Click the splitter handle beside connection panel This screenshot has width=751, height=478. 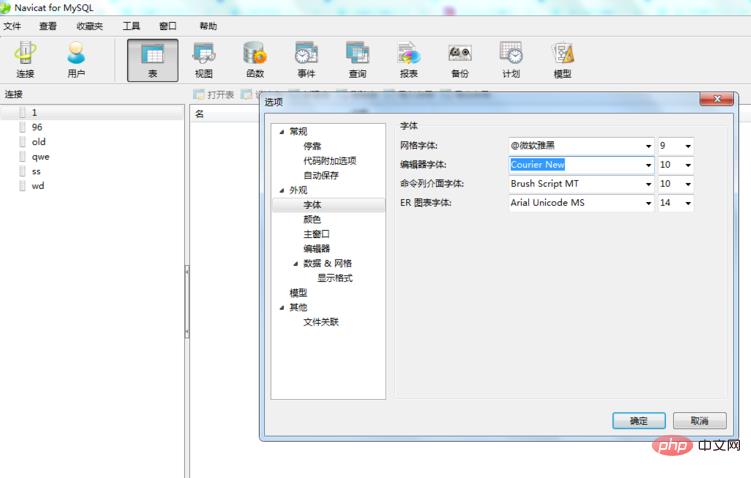[187, 302]
